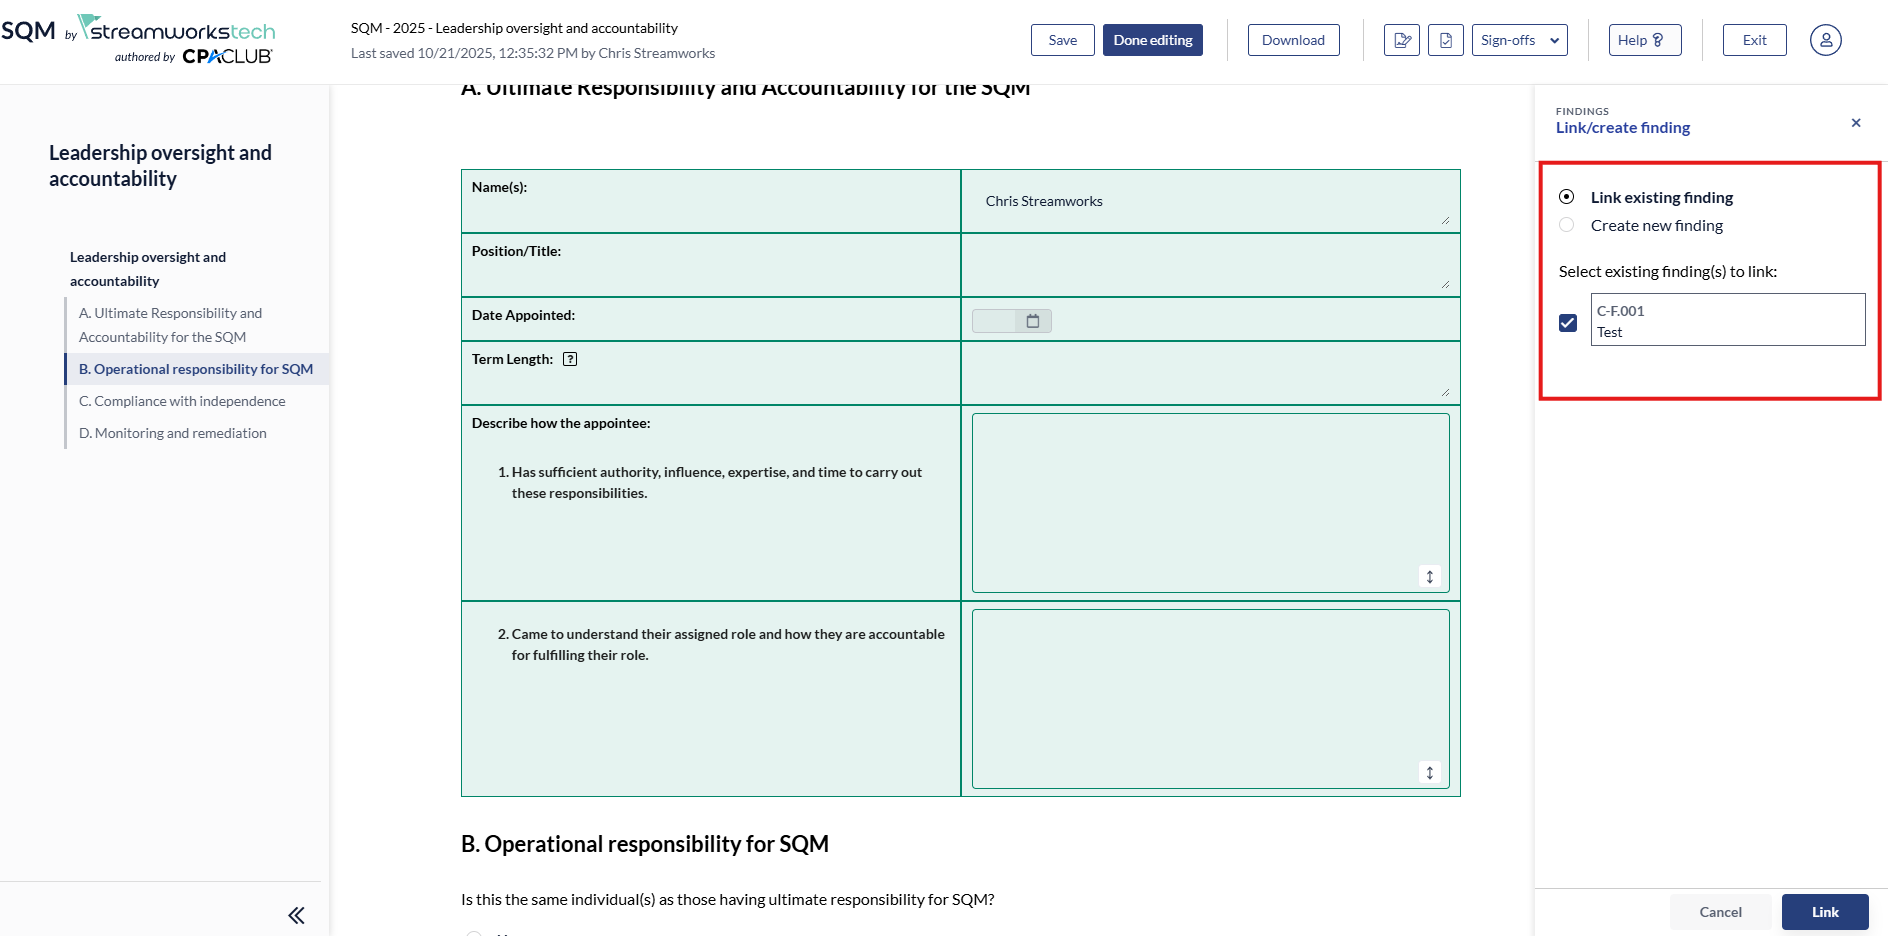Open the Help menu

(1644, 40)
